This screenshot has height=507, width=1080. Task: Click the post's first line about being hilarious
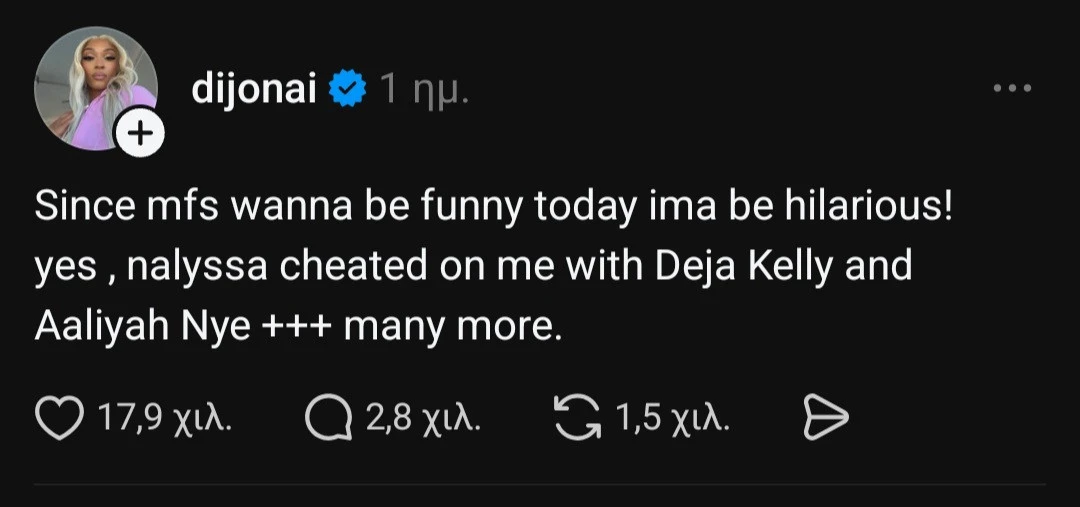tap(493, 207)
